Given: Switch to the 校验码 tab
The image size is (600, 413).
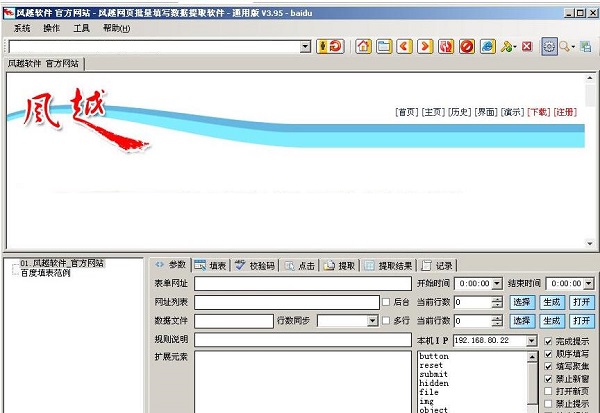Looking at the screenshot, I should coord(255,265).
